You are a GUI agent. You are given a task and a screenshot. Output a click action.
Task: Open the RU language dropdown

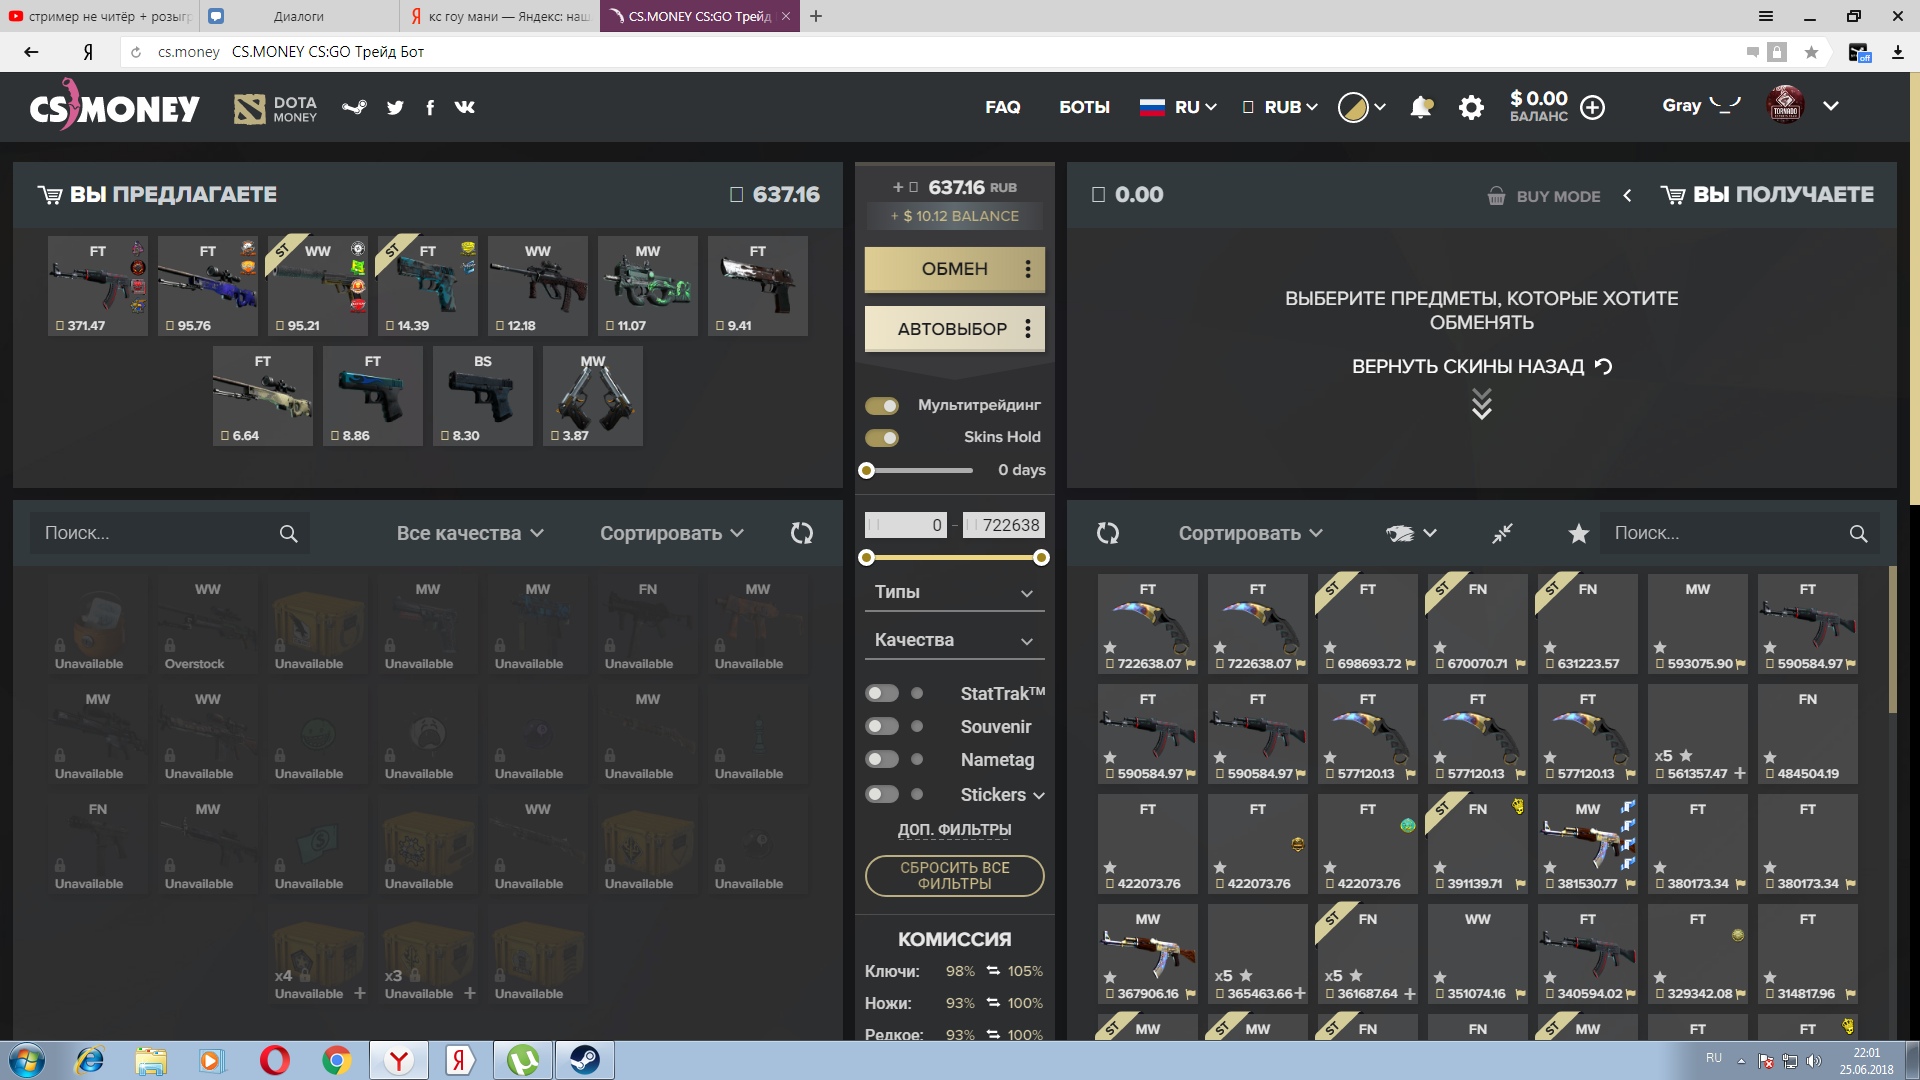pos(1178,107)
